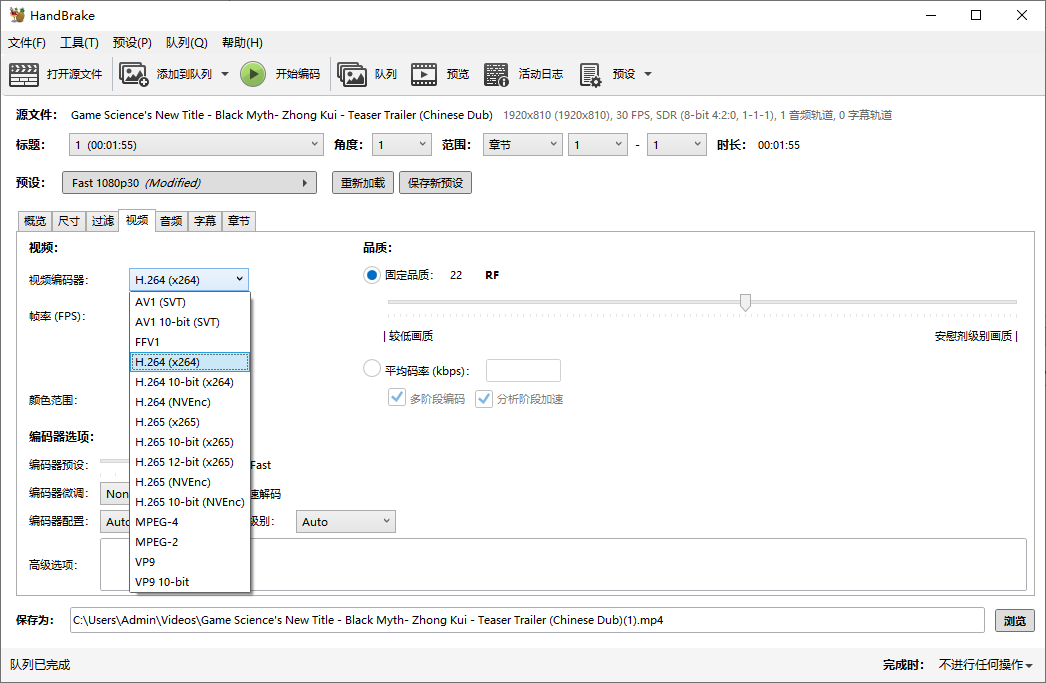Click the 预览 preview film icon
1046x683 pixels.
[x=424, y=74]
